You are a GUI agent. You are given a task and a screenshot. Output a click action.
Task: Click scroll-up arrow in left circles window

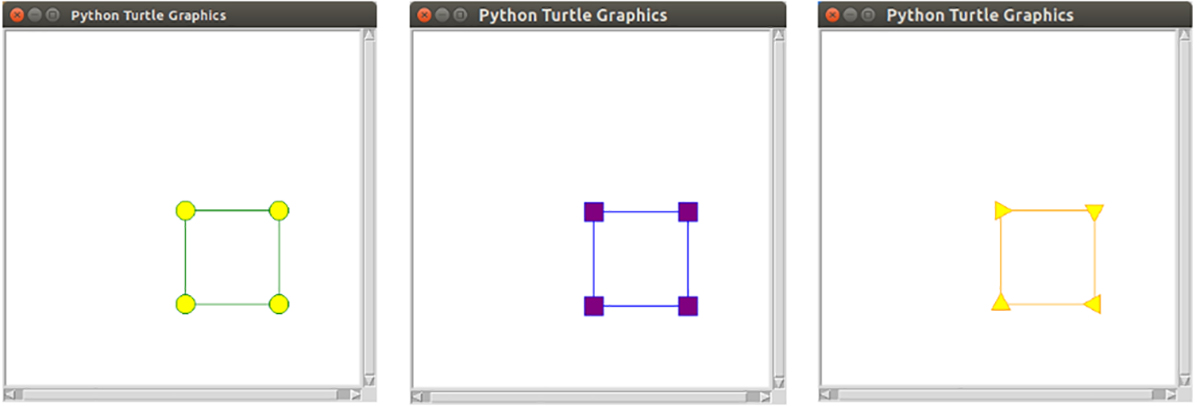369,35
